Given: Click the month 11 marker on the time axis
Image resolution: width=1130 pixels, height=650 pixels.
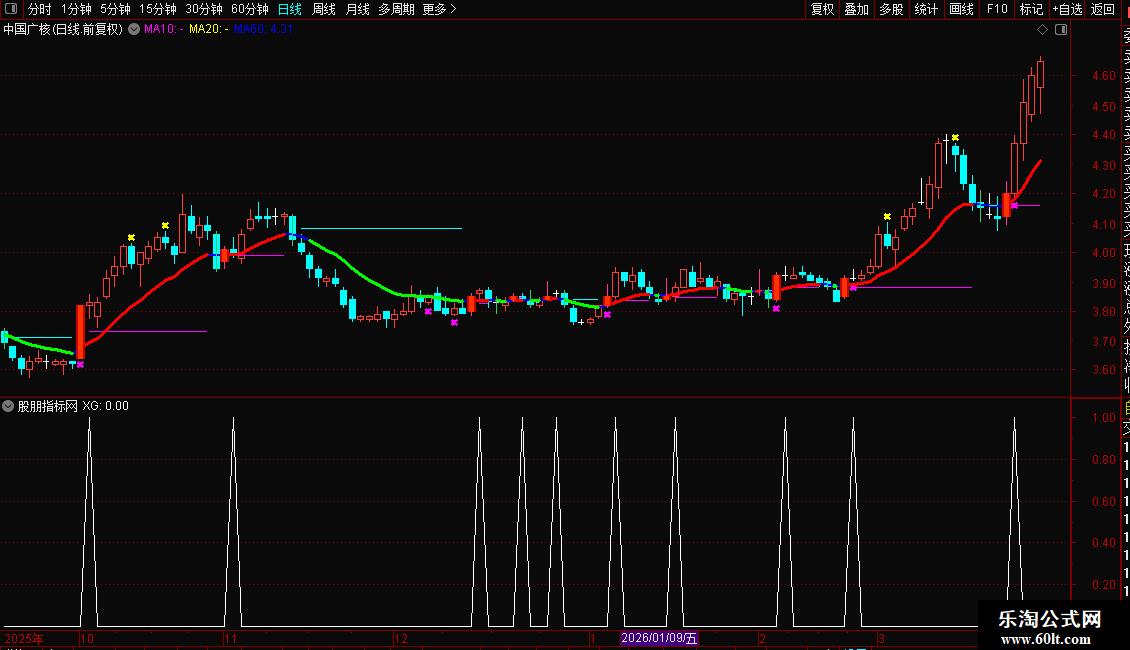Looking at the screenshot, I should (230, 639).
